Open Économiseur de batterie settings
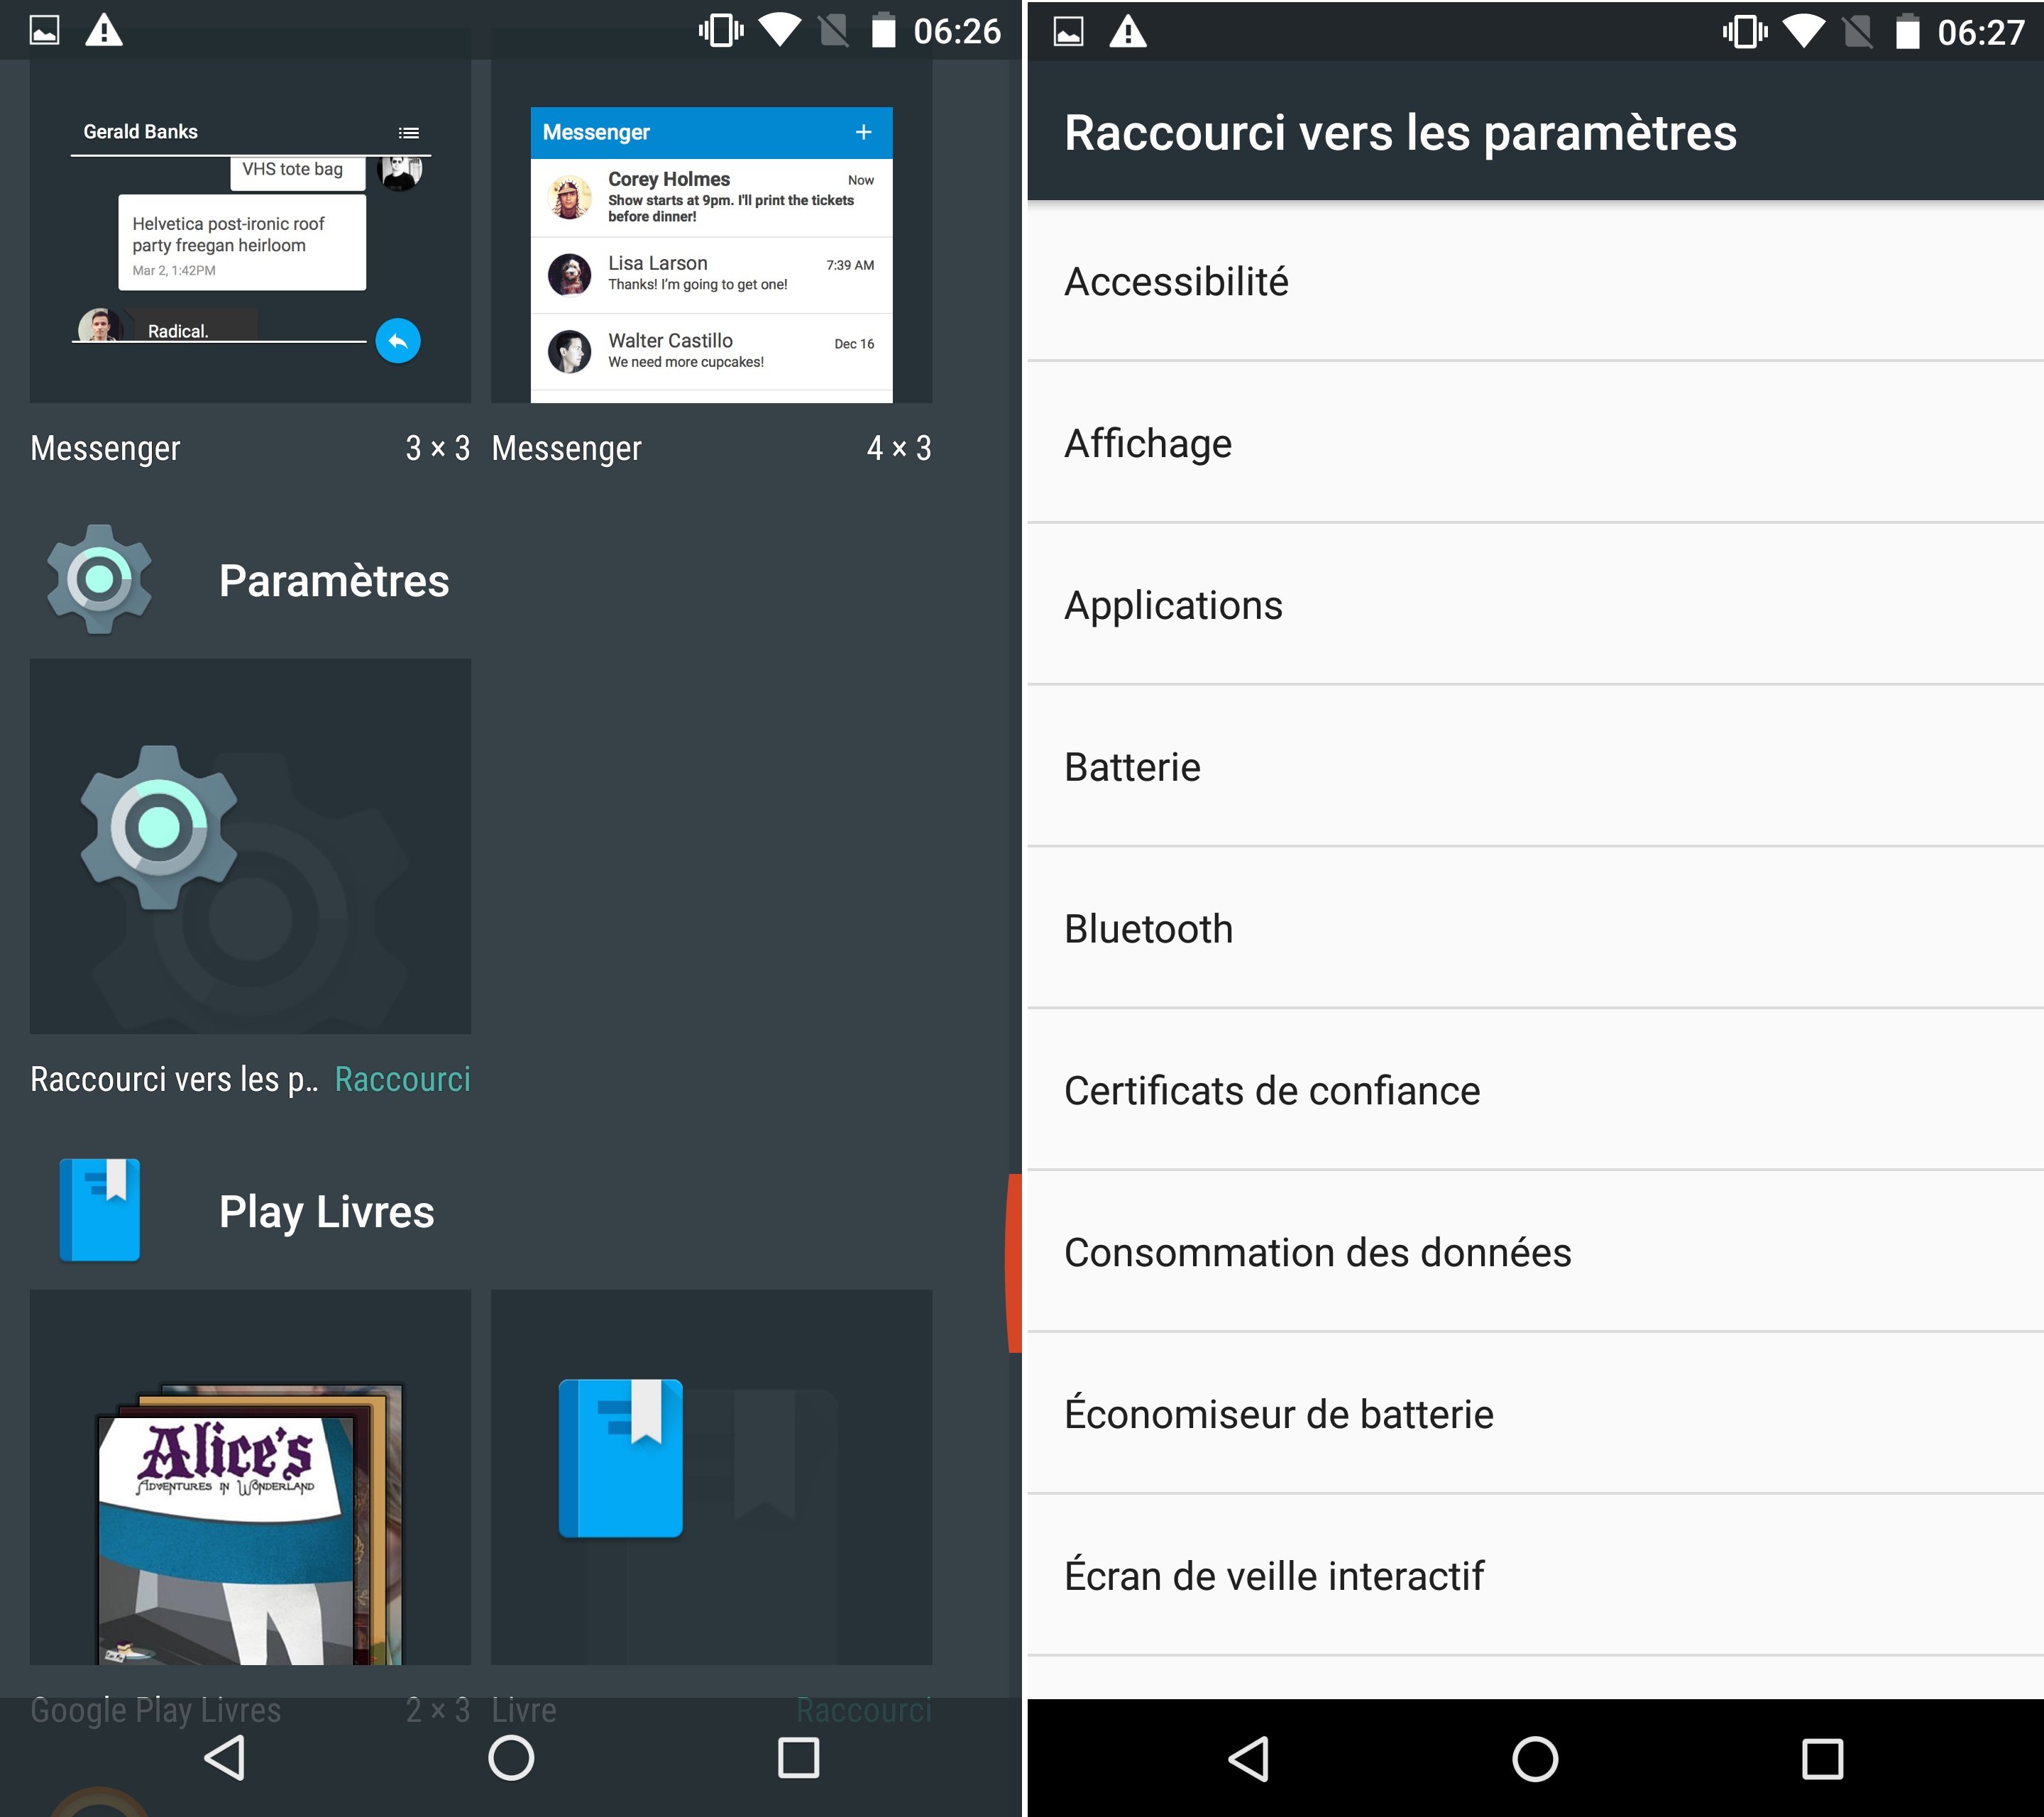Viewport: 2044px width, 1817px height. 1532,1415
